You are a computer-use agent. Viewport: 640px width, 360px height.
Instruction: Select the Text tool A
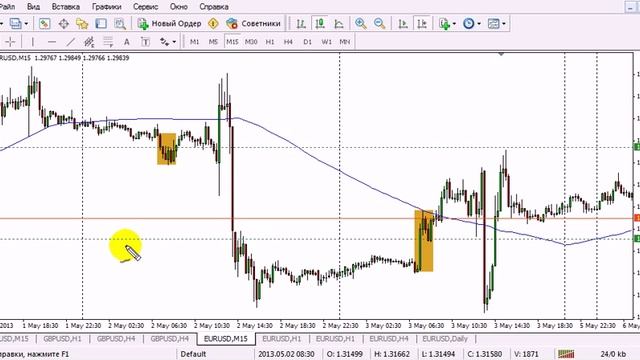point(127,42)
